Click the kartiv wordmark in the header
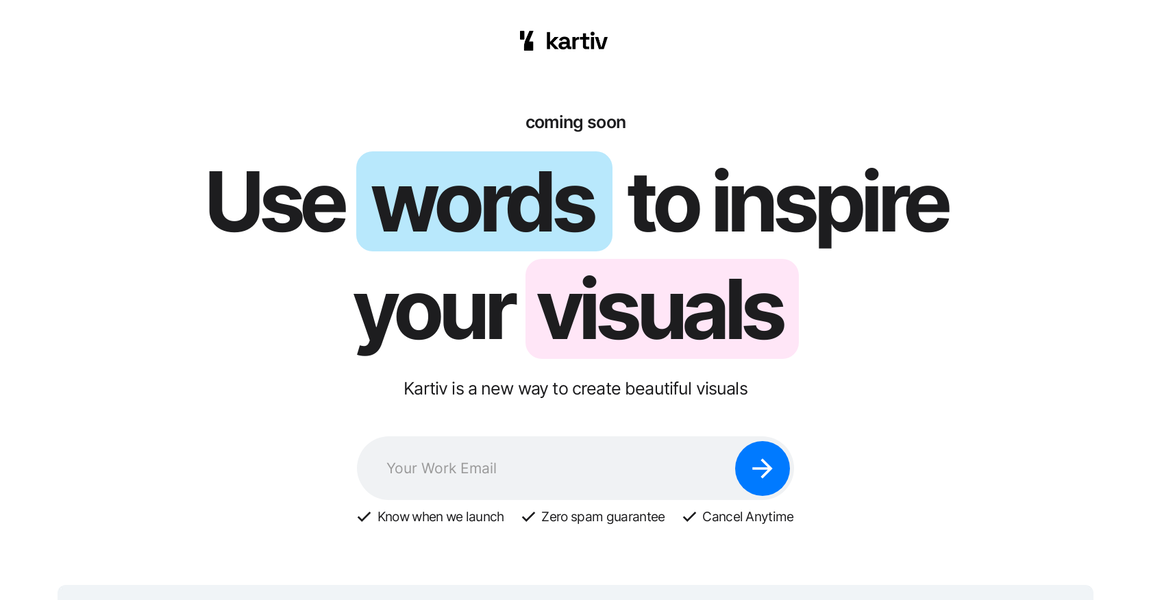Screen dimensions: 1151x600 [577, 40]
